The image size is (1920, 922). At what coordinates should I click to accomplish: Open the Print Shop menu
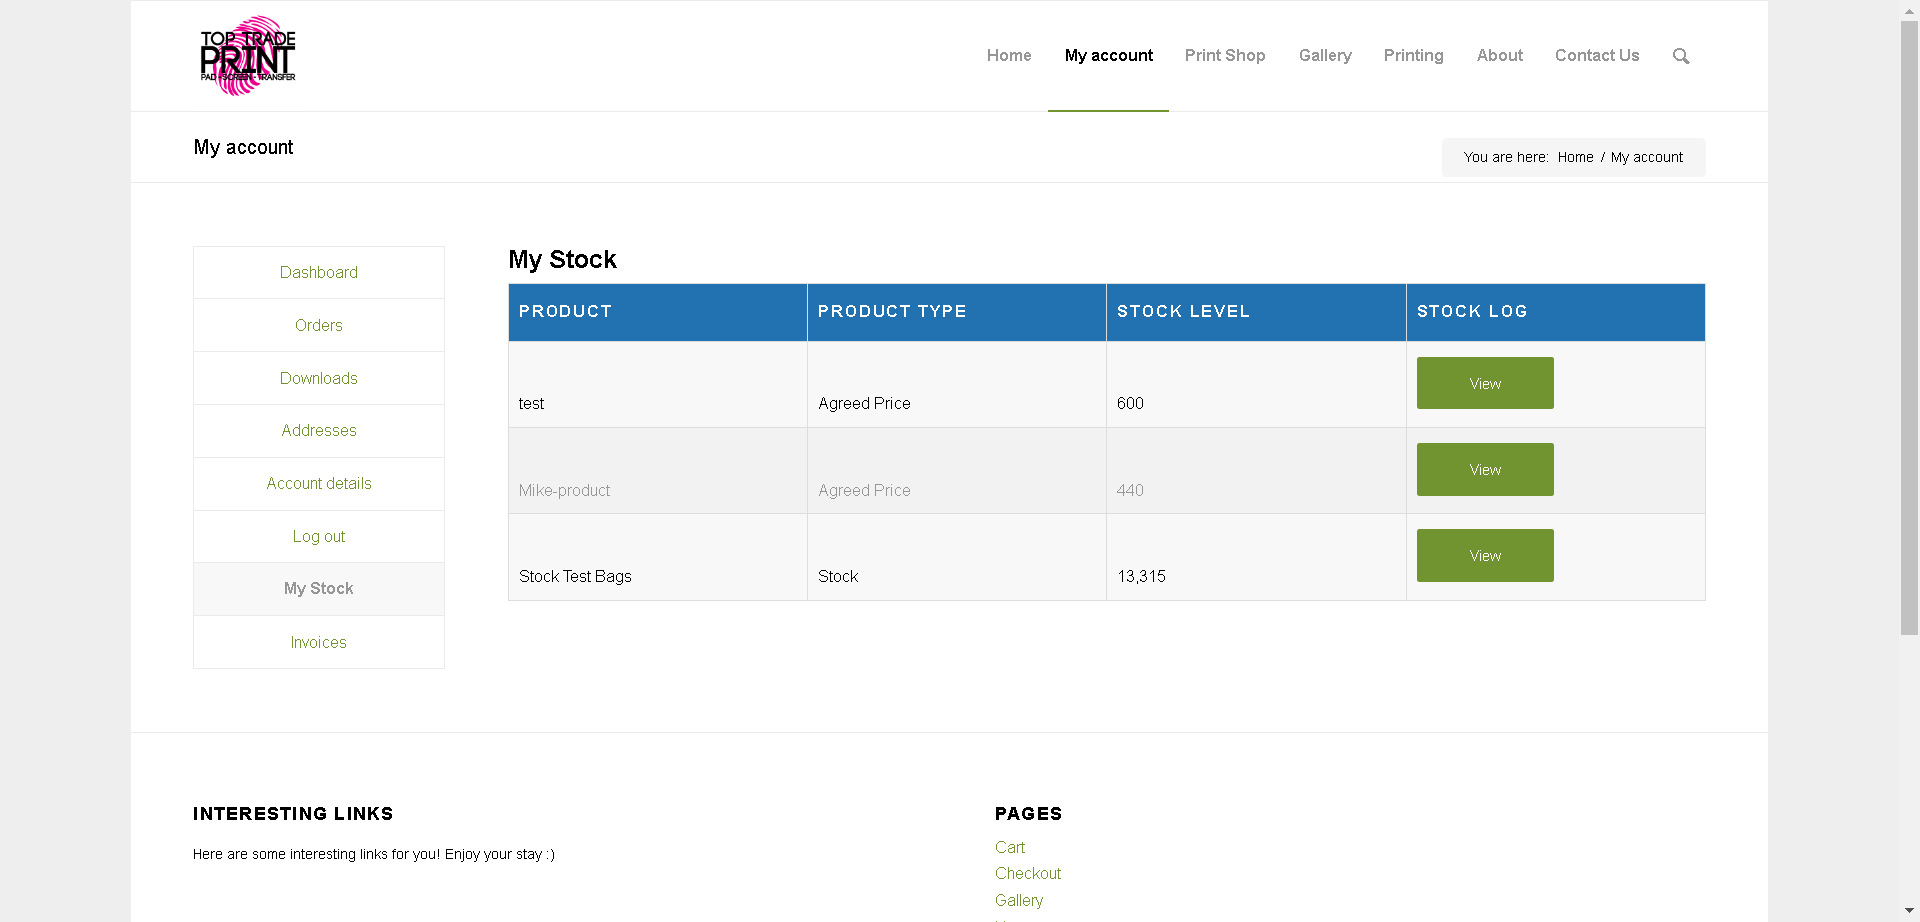[x=1225, y=56]
